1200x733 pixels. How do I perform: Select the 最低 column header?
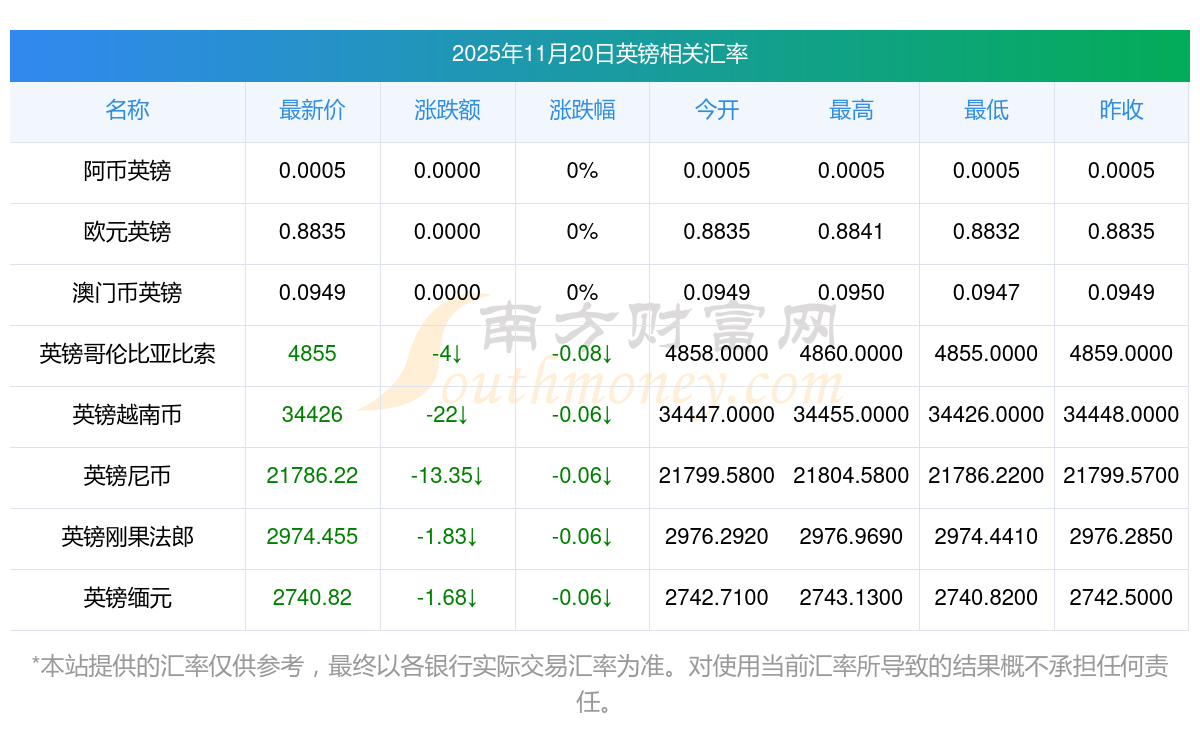986,110
